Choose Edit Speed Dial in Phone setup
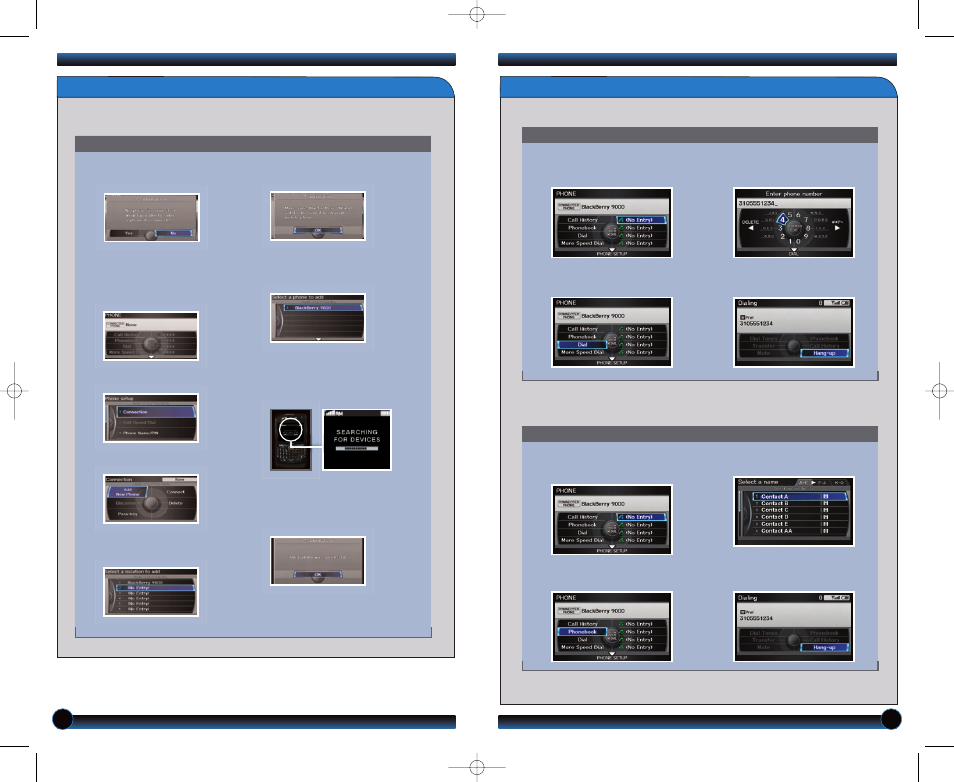954x782 pixels. click(156, 422)
